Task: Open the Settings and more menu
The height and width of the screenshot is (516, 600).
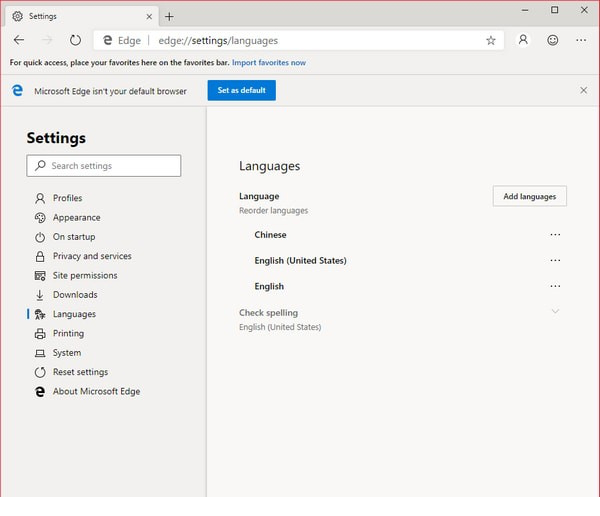Action: [581, 40]
